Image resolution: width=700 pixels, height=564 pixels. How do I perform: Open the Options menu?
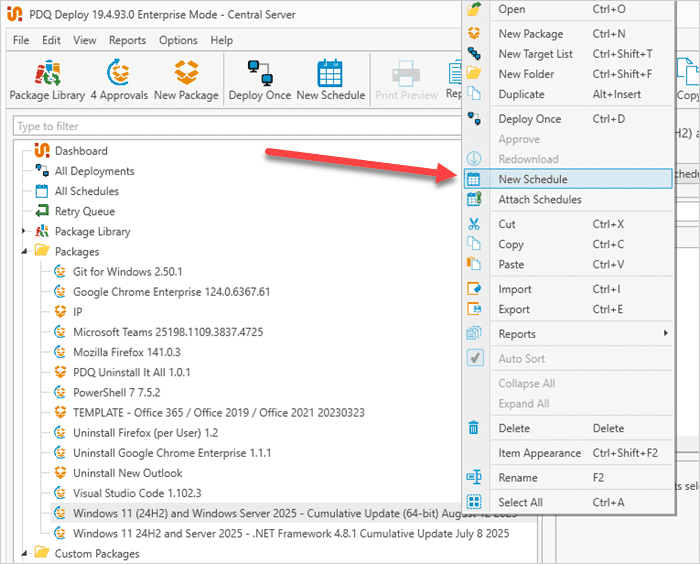point(178,40)
